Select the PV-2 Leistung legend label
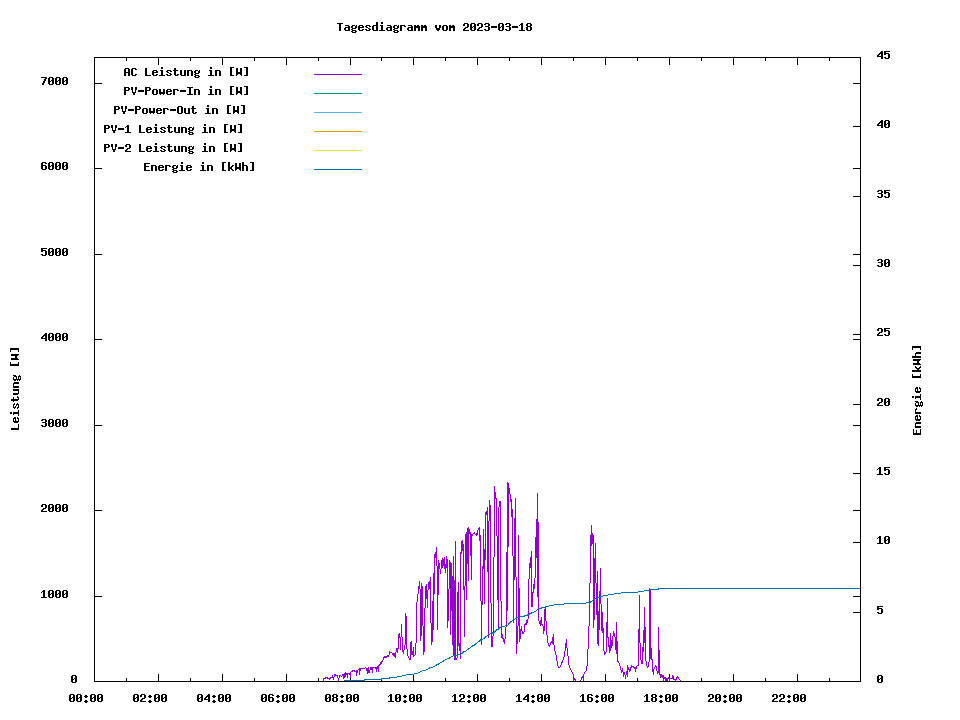 [173, 148]
